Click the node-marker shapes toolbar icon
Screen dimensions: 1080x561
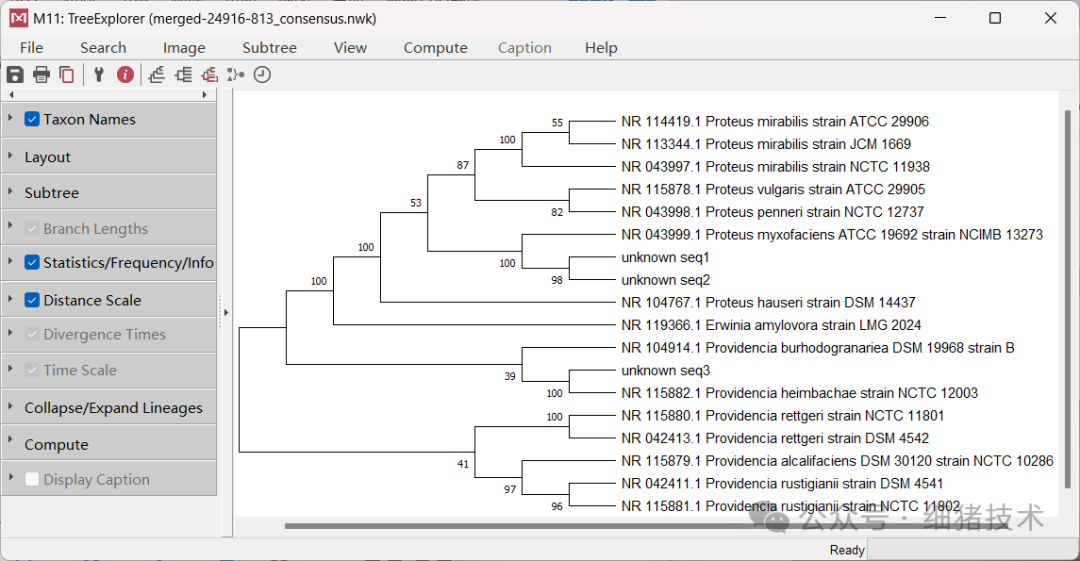[x=236, y=74]
